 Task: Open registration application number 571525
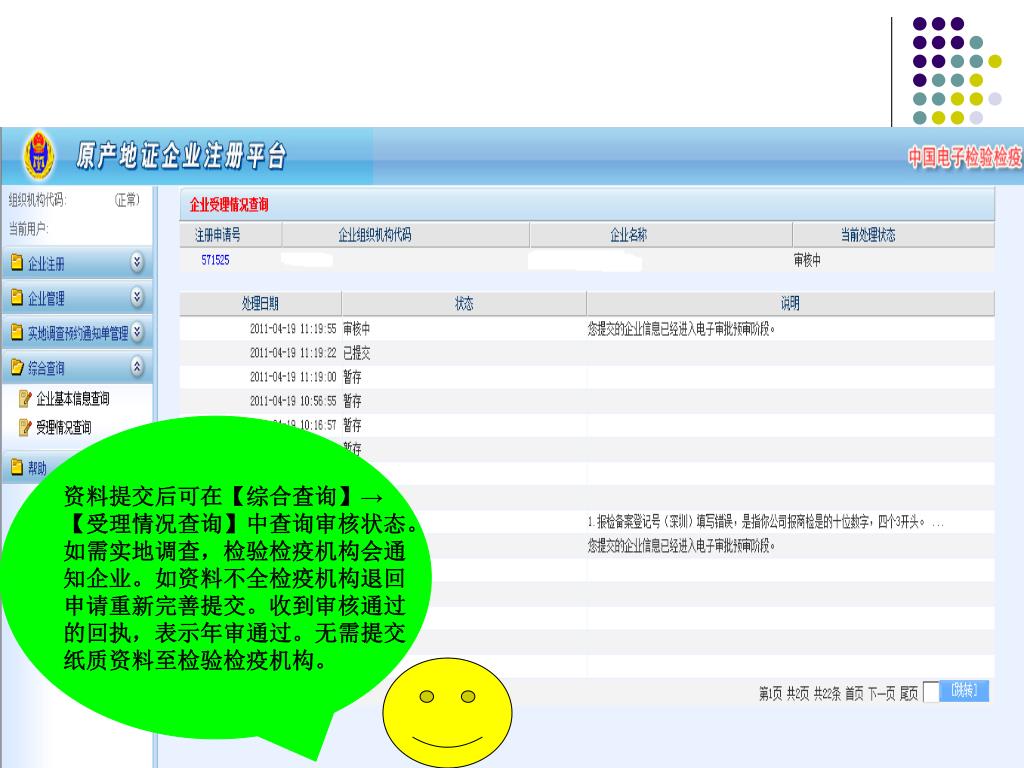click(x=215, y=260)
